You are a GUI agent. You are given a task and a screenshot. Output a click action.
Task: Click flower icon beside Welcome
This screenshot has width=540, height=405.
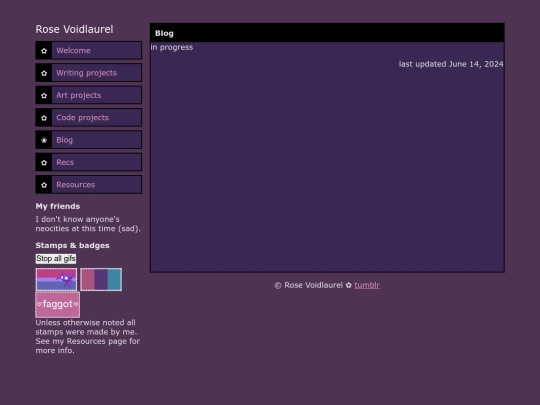[x=44, y=51]
